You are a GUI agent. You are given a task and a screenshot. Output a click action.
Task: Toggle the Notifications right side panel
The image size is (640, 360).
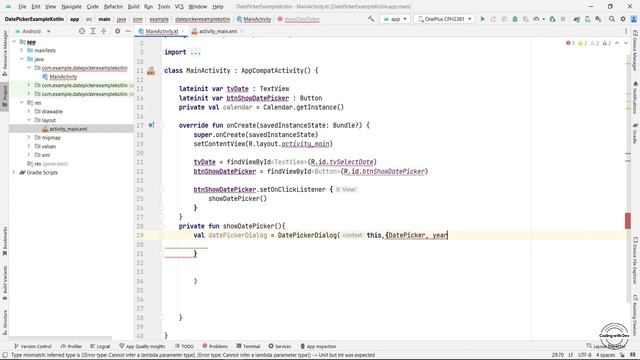(635, 98)
